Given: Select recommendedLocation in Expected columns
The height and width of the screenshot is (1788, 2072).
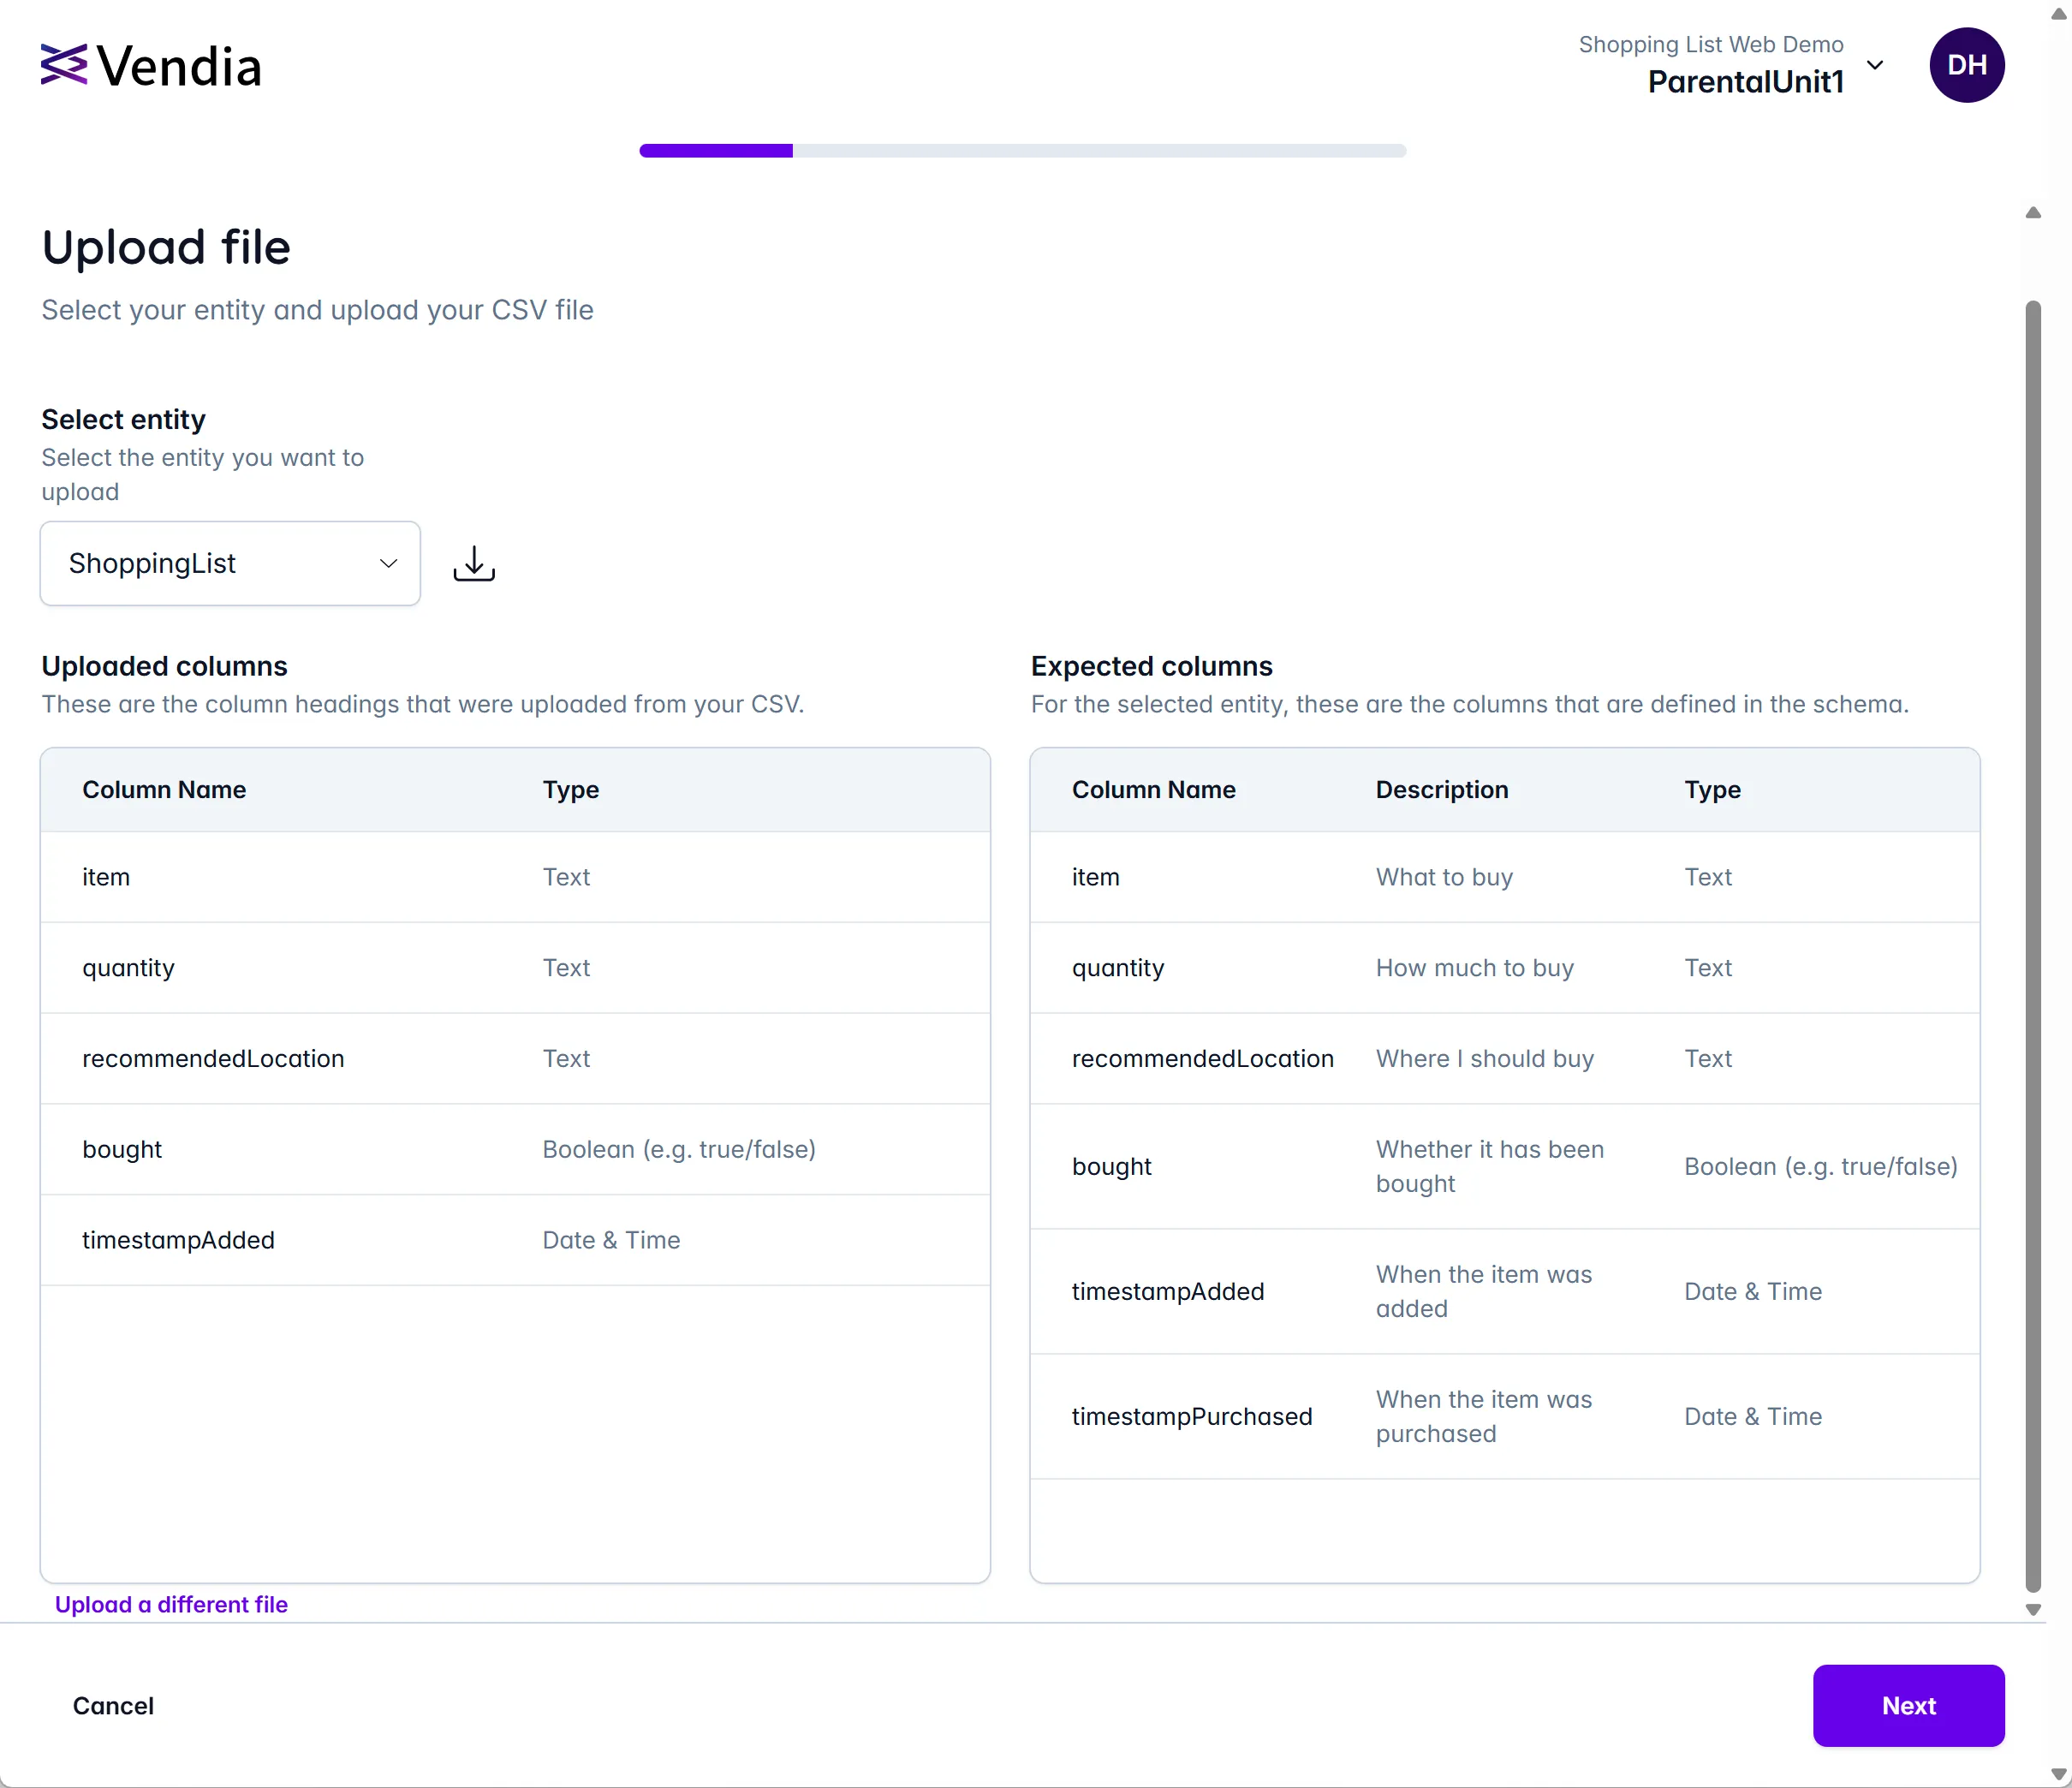Looking at the screenshot, I should 1203,1059.
